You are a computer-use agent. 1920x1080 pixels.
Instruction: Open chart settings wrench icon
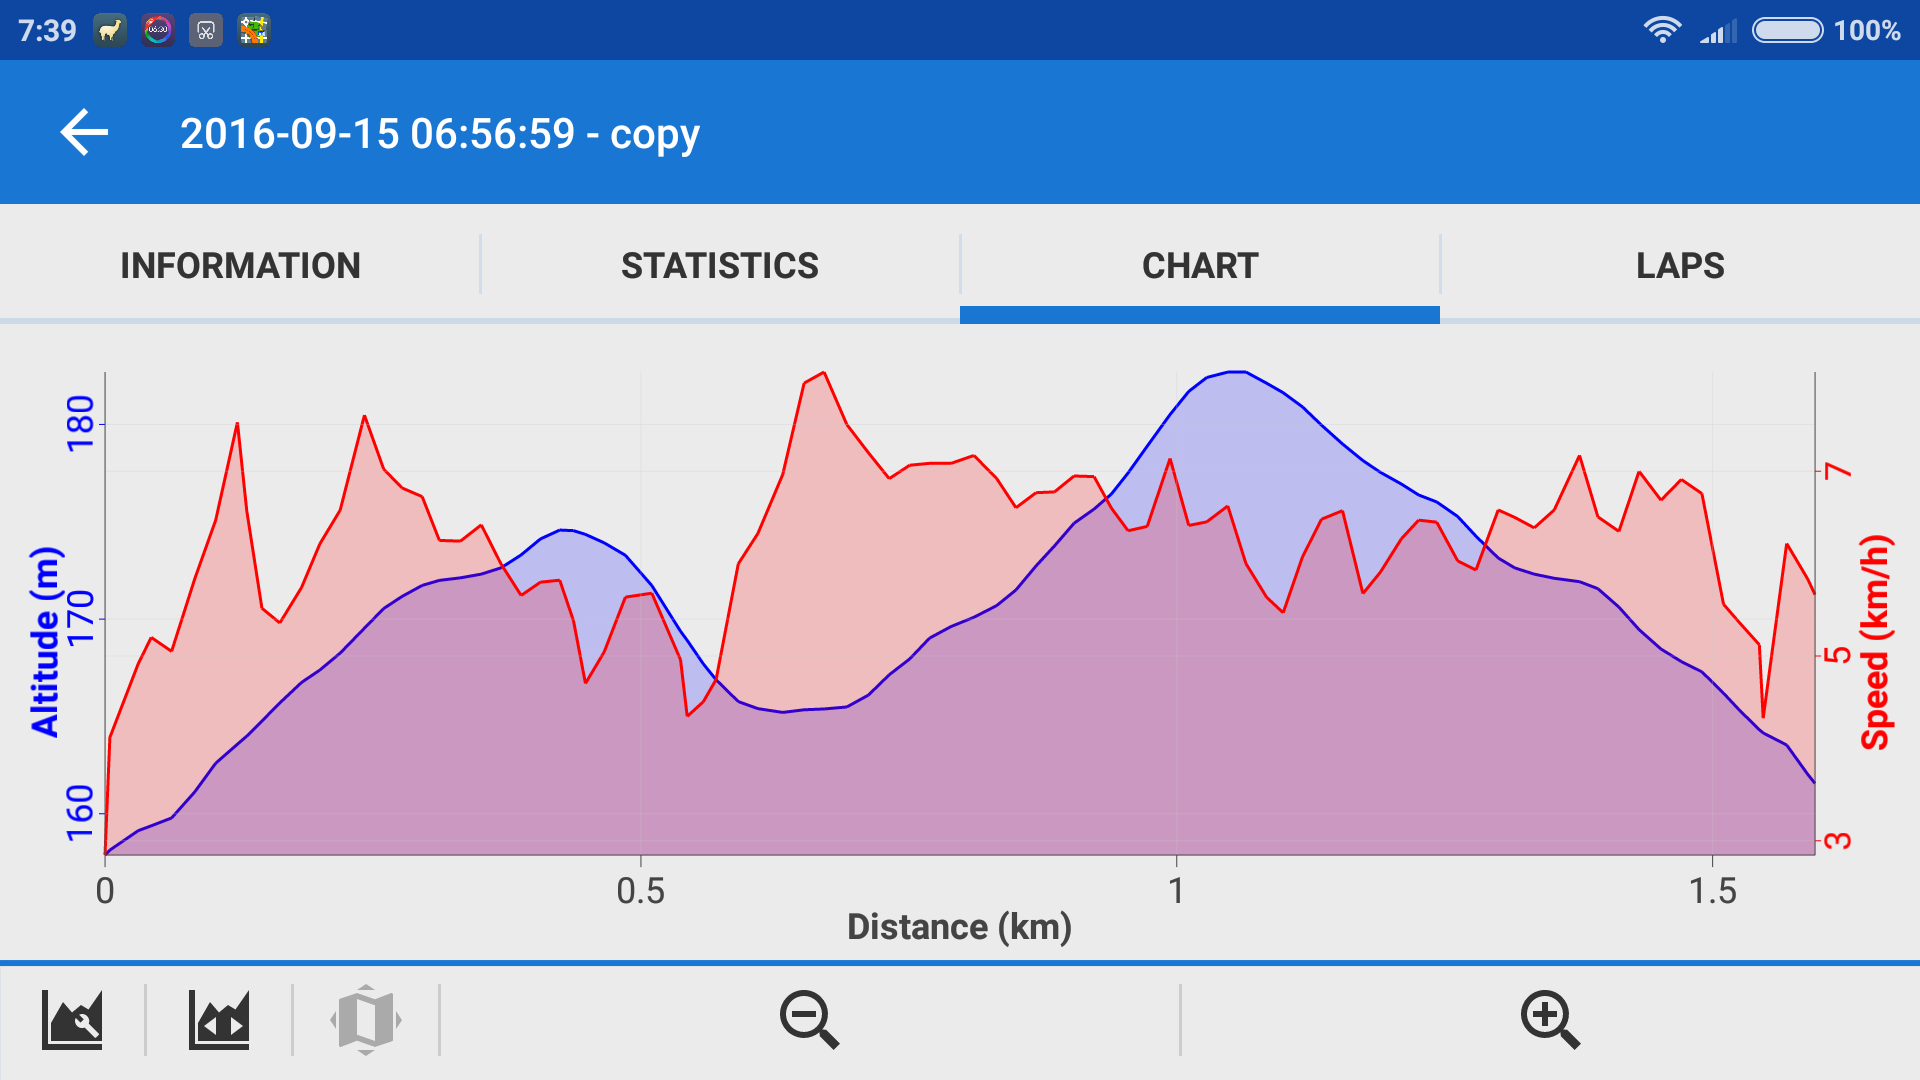click(x=72, y=1020)
